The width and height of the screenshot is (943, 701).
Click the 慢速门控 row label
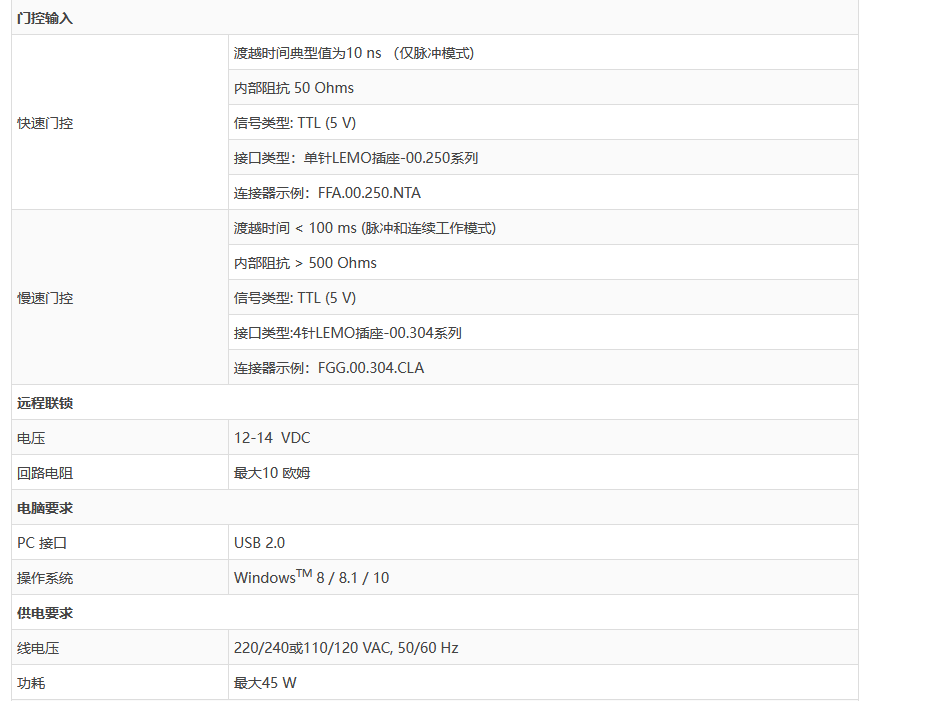(45, 298)
